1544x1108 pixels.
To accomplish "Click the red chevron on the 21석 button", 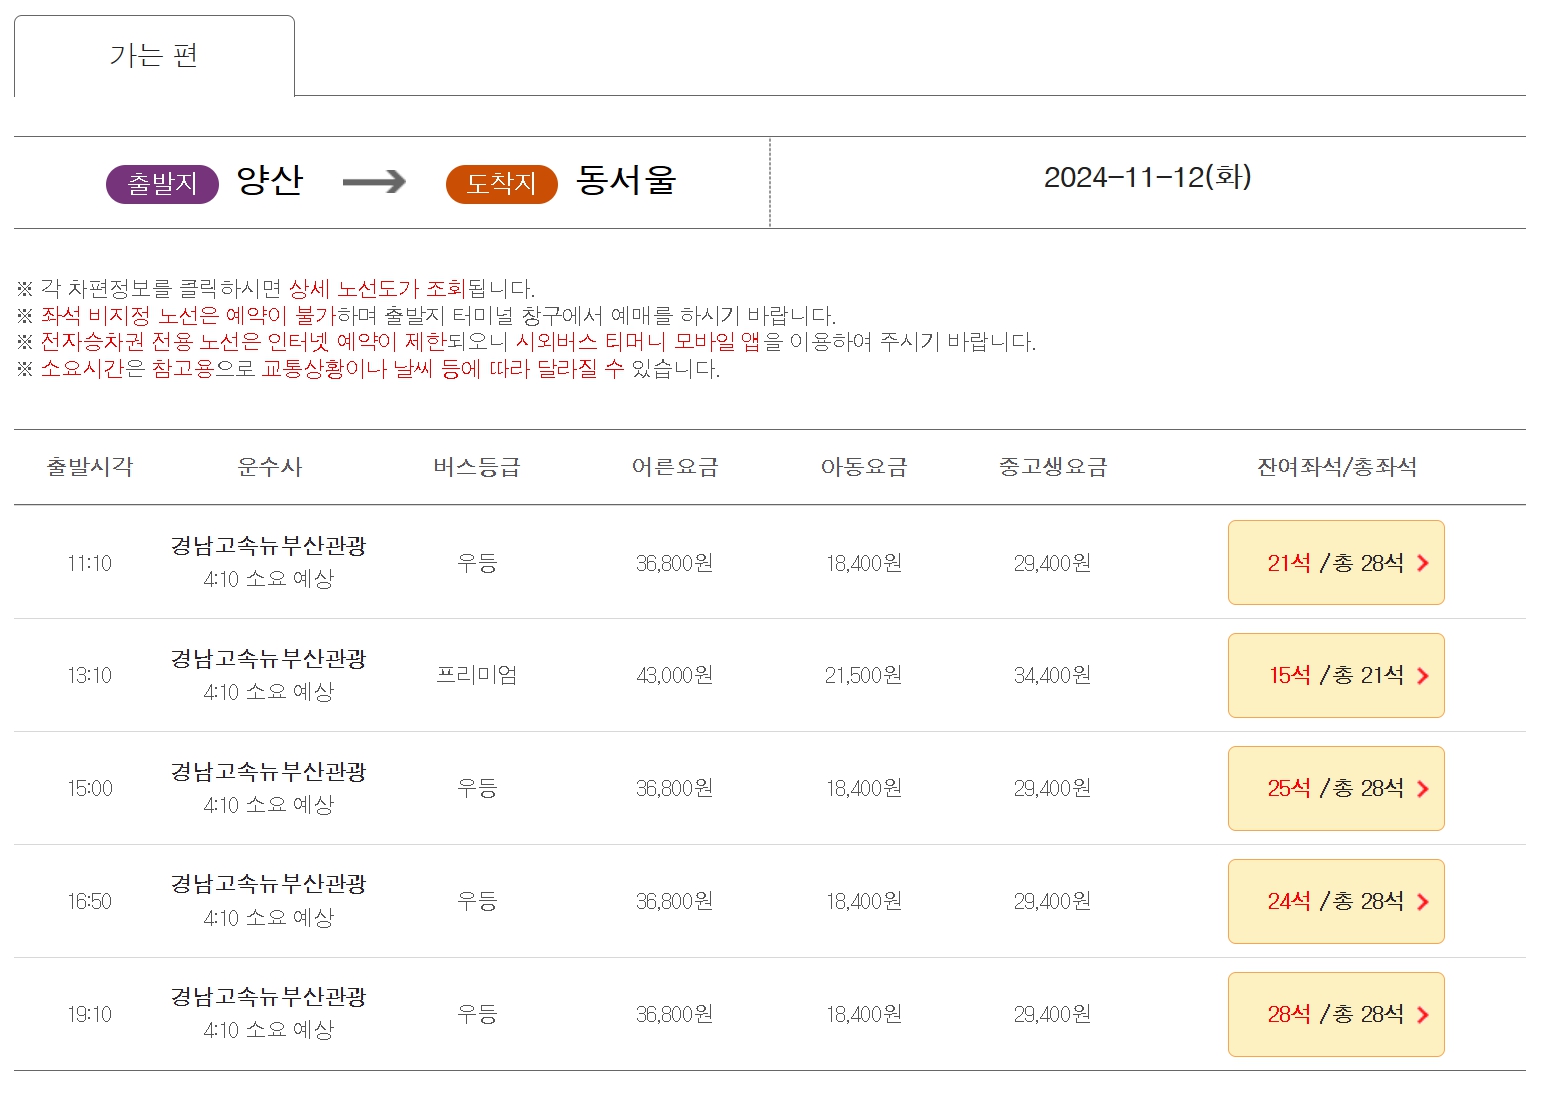I will tap(1423, 563).
